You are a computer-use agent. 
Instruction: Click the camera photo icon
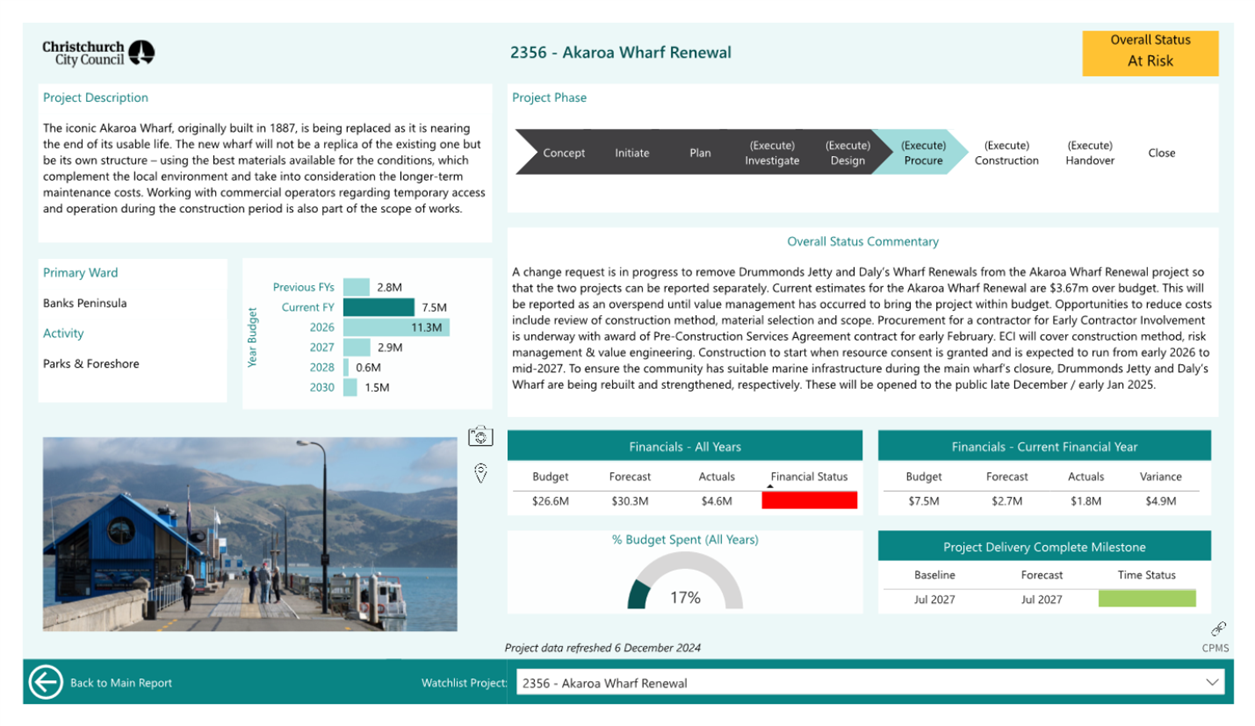[481, 436]
